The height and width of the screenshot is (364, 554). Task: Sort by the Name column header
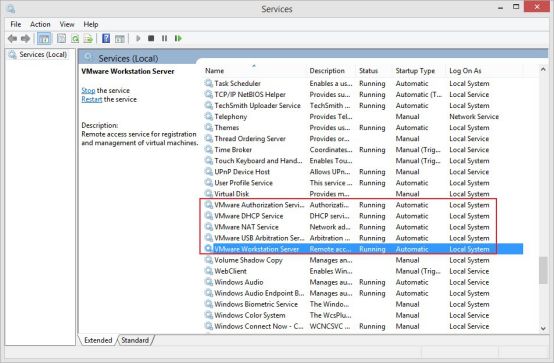(x=254, y=71)
